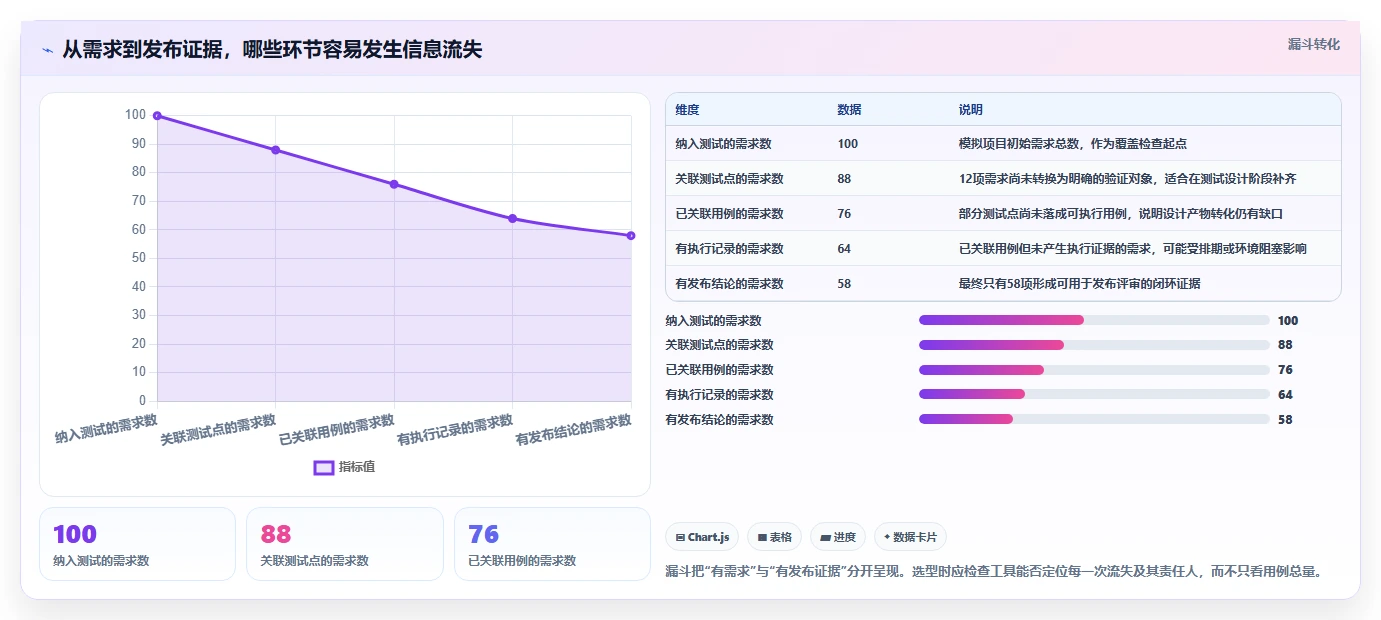Click x-axis label 有发布结论的需求数
Viewport: 1381px width, 620px height.
tap(573, 430)
